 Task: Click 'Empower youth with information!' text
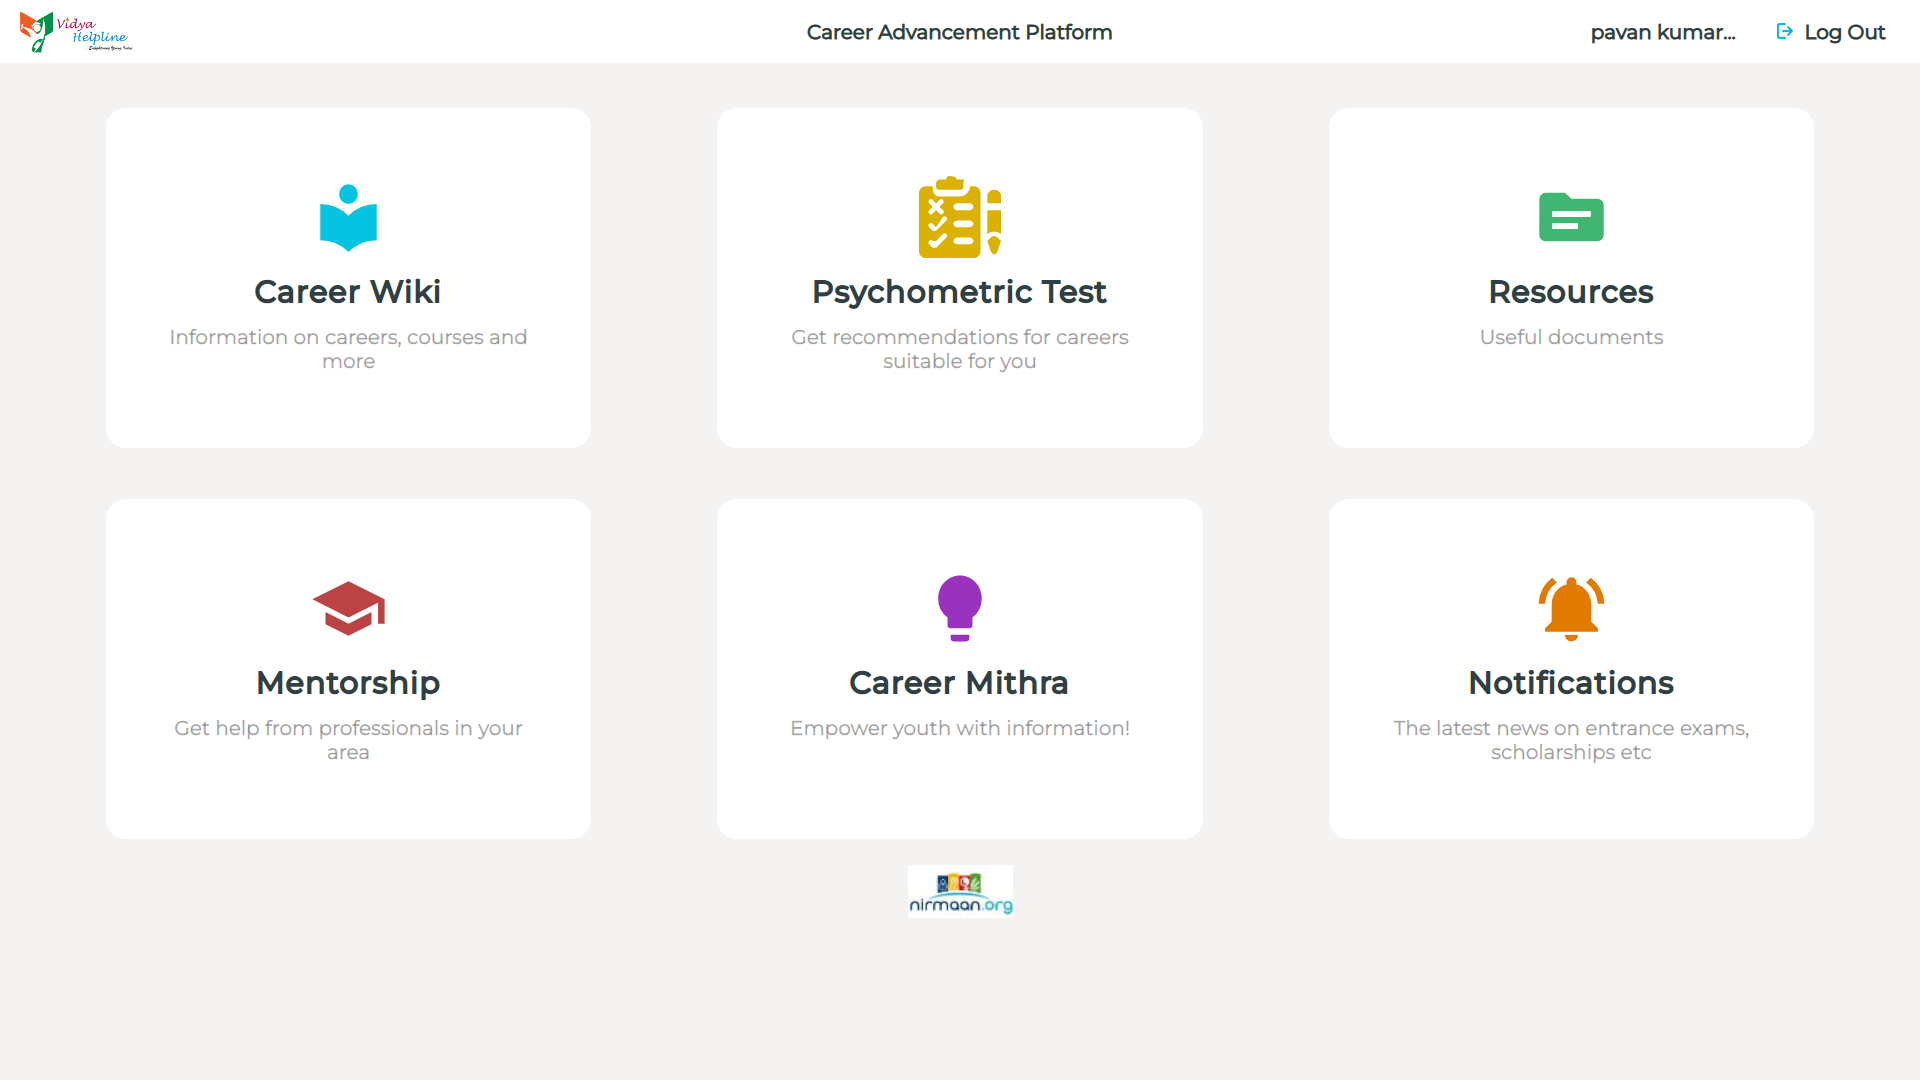(959, 728)
